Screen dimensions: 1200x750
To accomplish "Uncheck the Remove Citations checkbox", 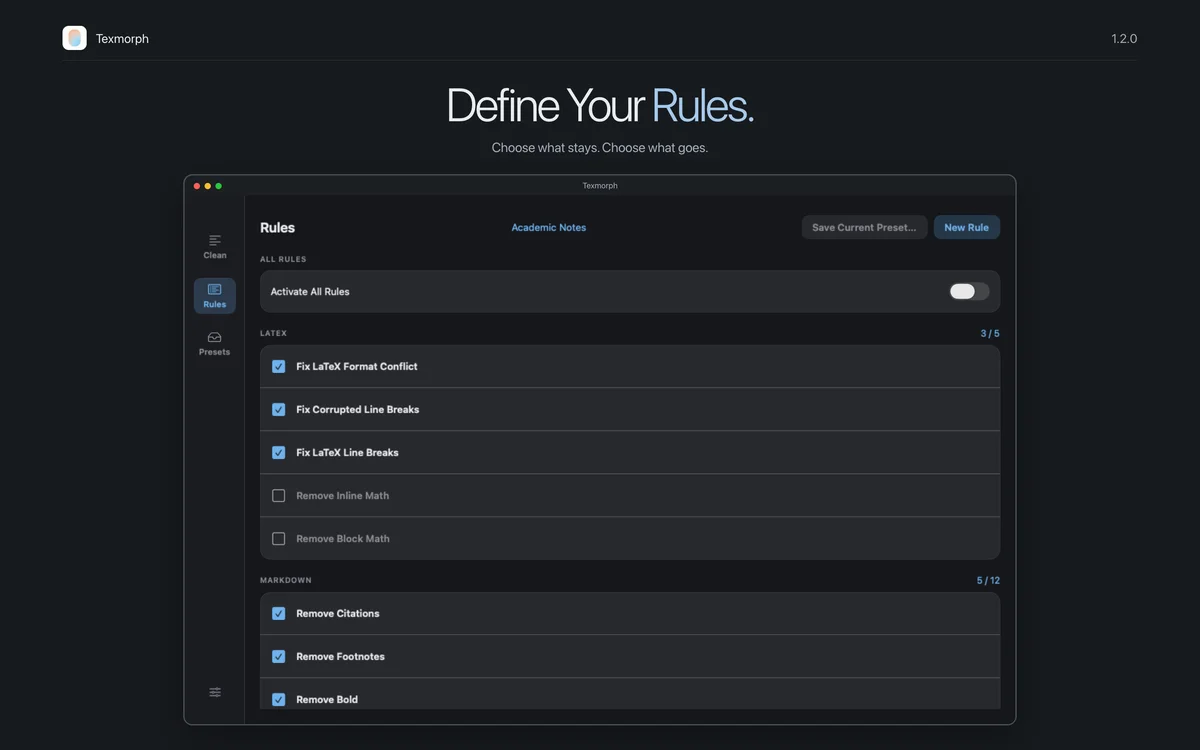I will tap(279, 613).
